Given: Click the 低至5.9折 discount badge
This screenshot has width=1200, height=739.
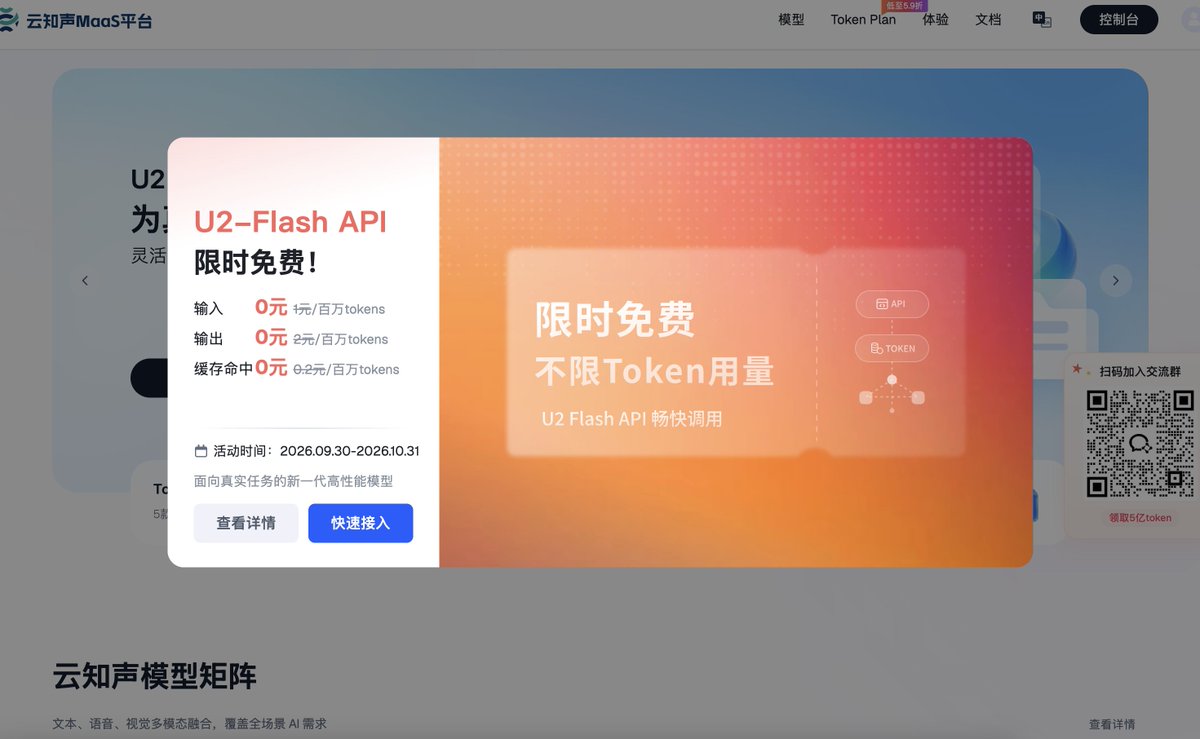Looking at the screenshot, I should point(905,6).
